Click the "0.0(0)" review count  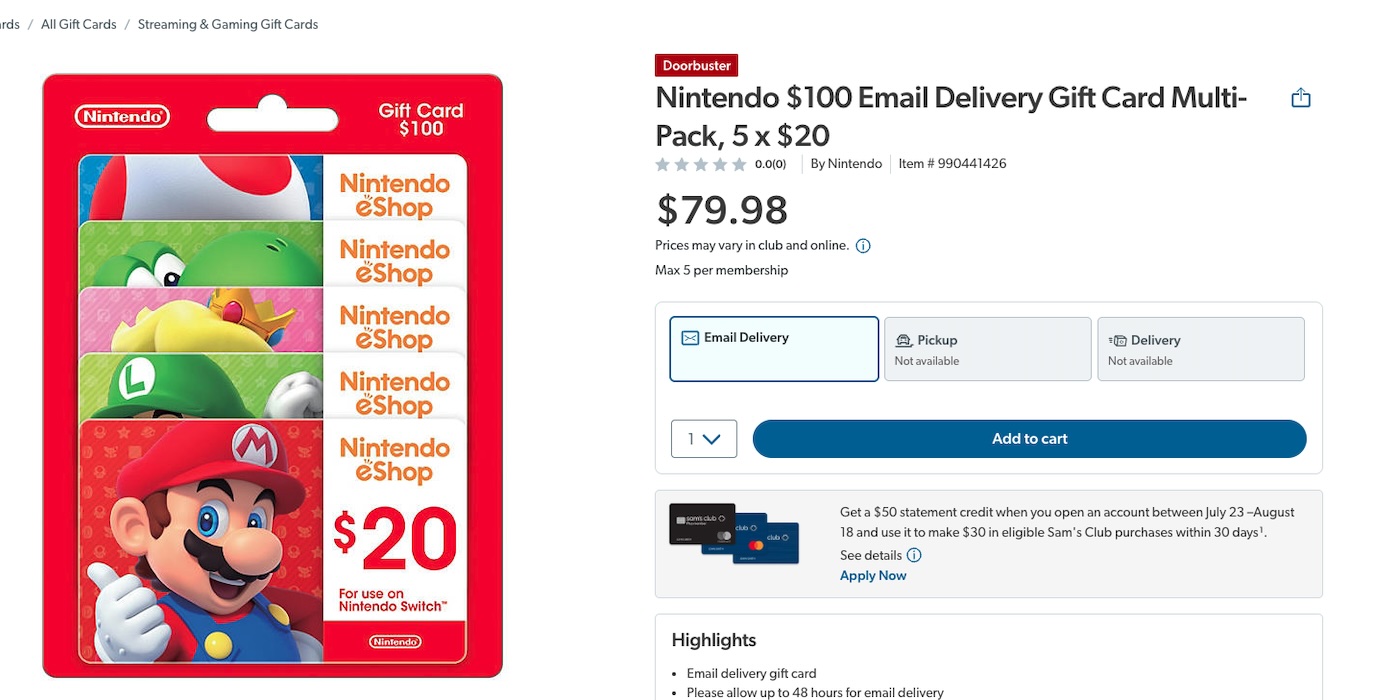click(x=770, y=163)
